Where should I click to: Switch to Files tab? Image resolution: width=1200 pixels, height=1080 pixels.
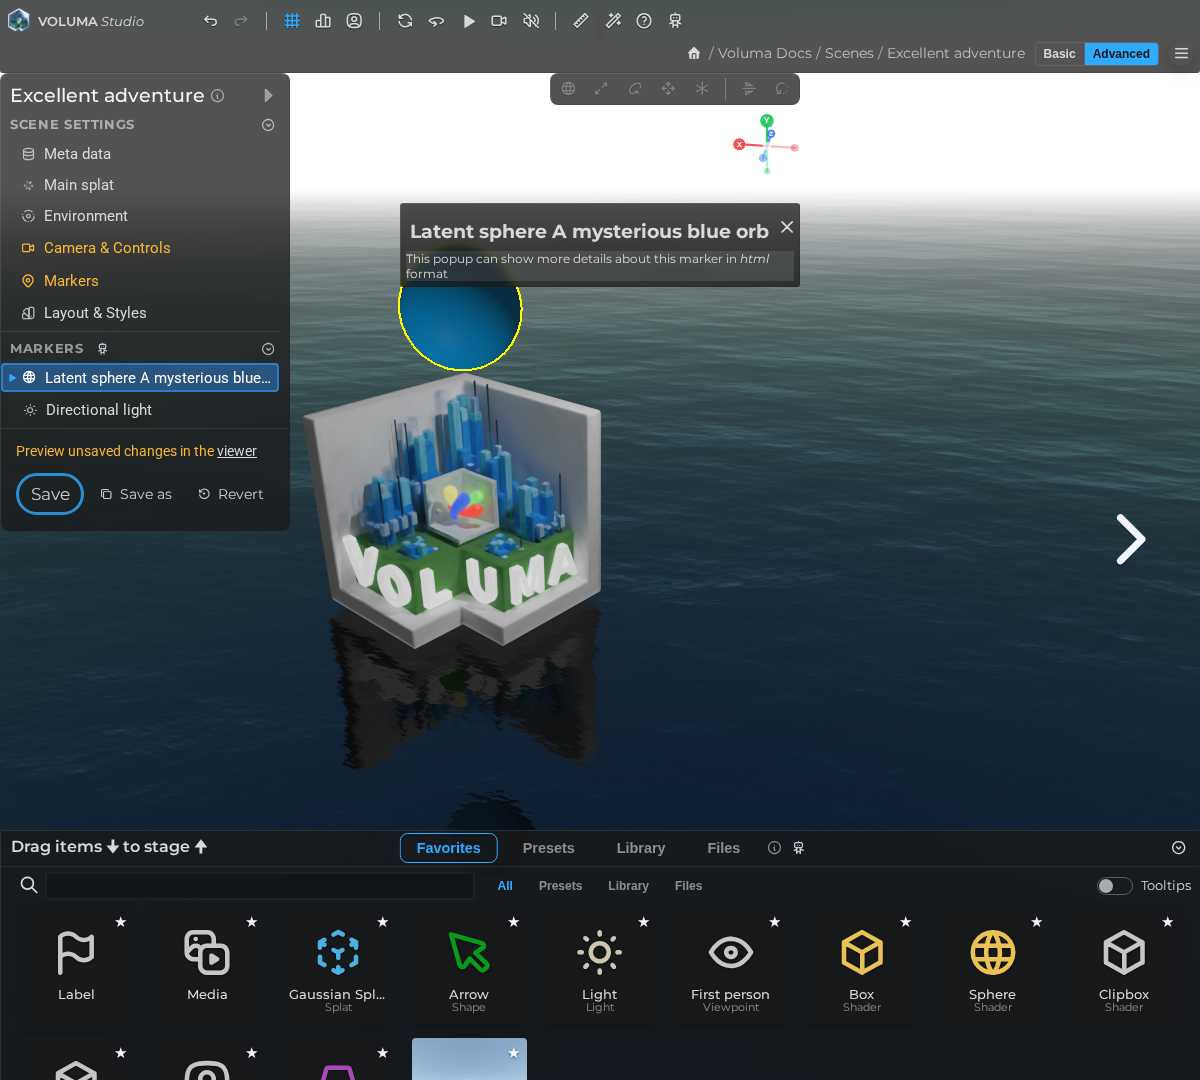[x=723, y=848]
